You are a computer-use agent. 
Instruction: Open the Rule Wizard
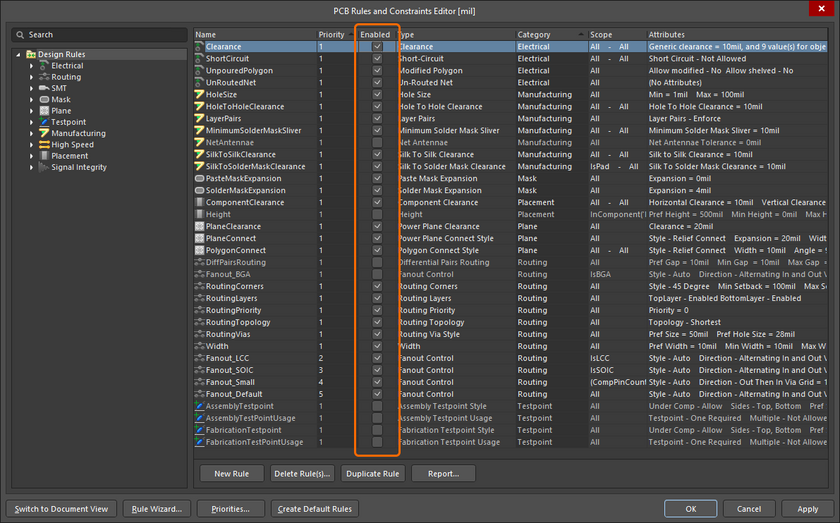pyautogui.click(x=158, y=509)
